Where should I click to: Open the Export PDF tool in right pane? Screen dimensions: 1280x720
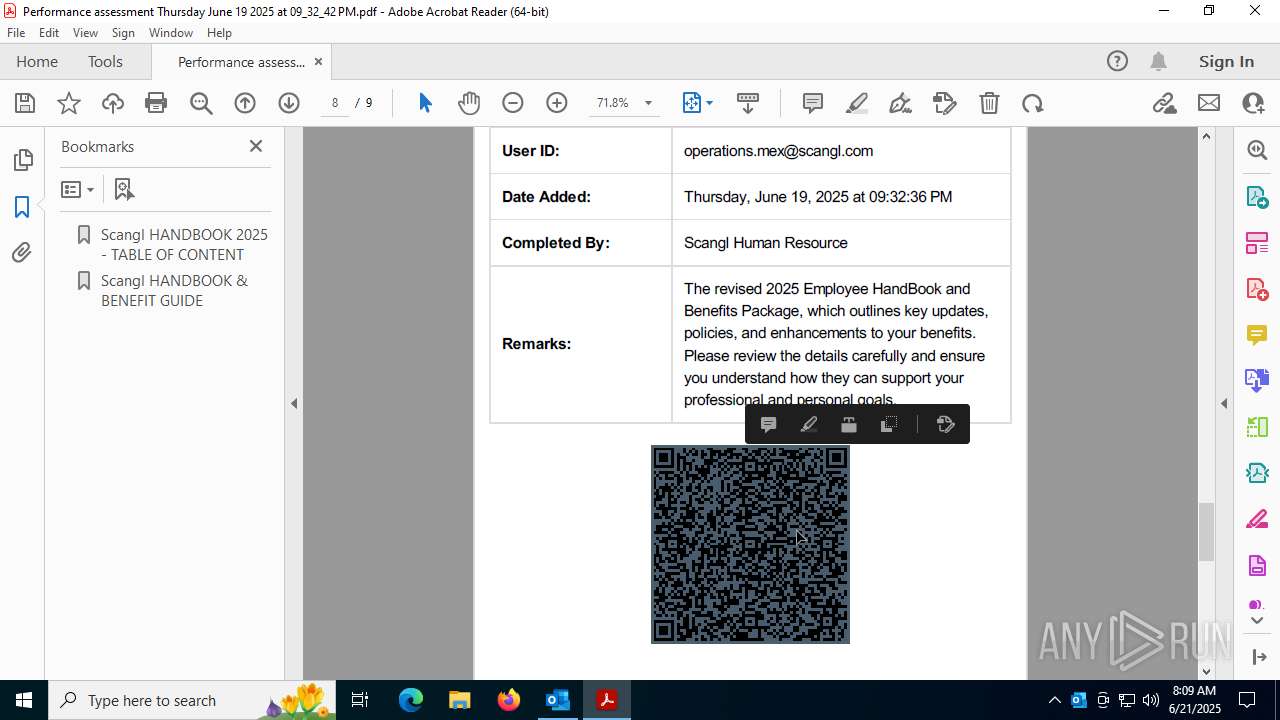pyautogui.click(x=1257, y=196)
